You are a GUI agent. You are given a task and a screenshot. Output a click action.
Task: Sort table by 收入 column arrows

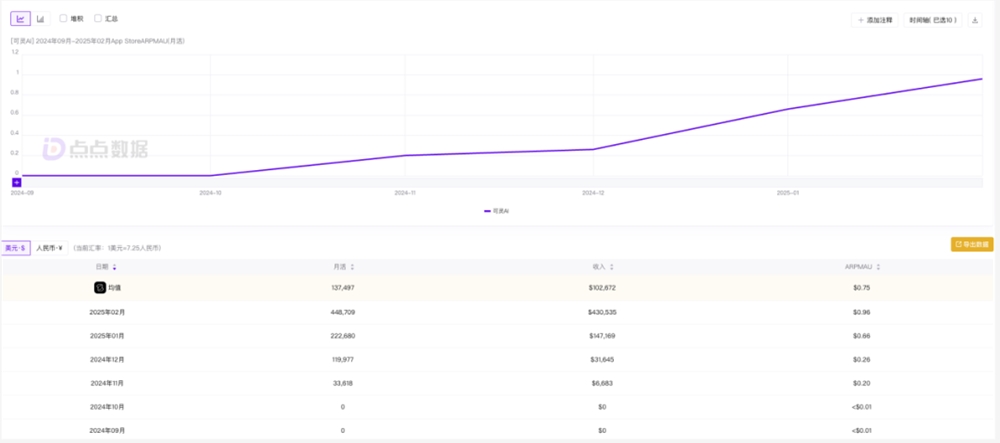(x=611, y=268)
